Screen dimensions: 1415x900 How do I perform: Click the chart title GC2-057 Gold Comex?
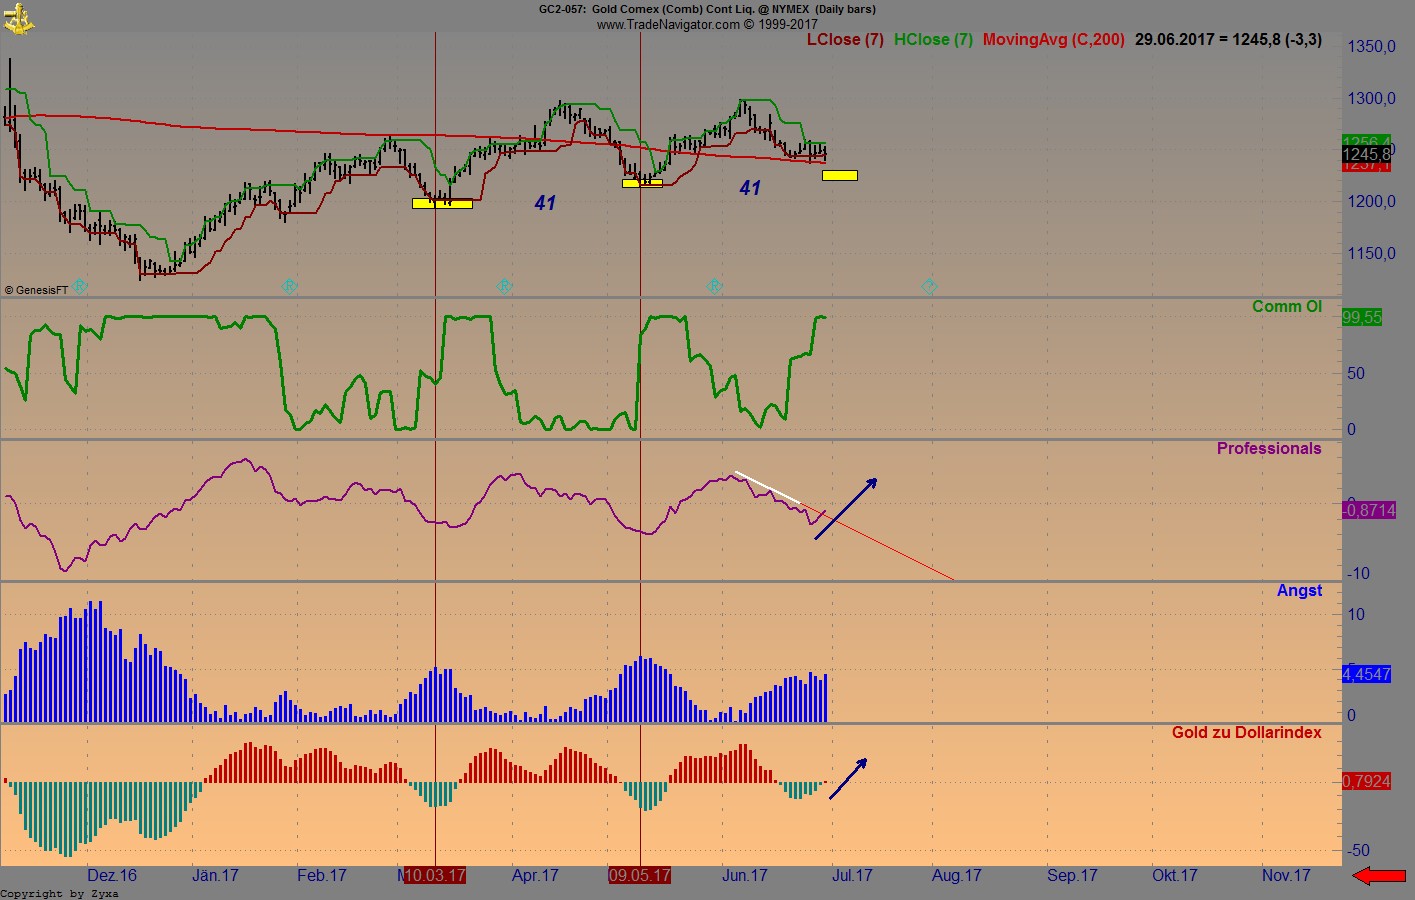[707, 9]
